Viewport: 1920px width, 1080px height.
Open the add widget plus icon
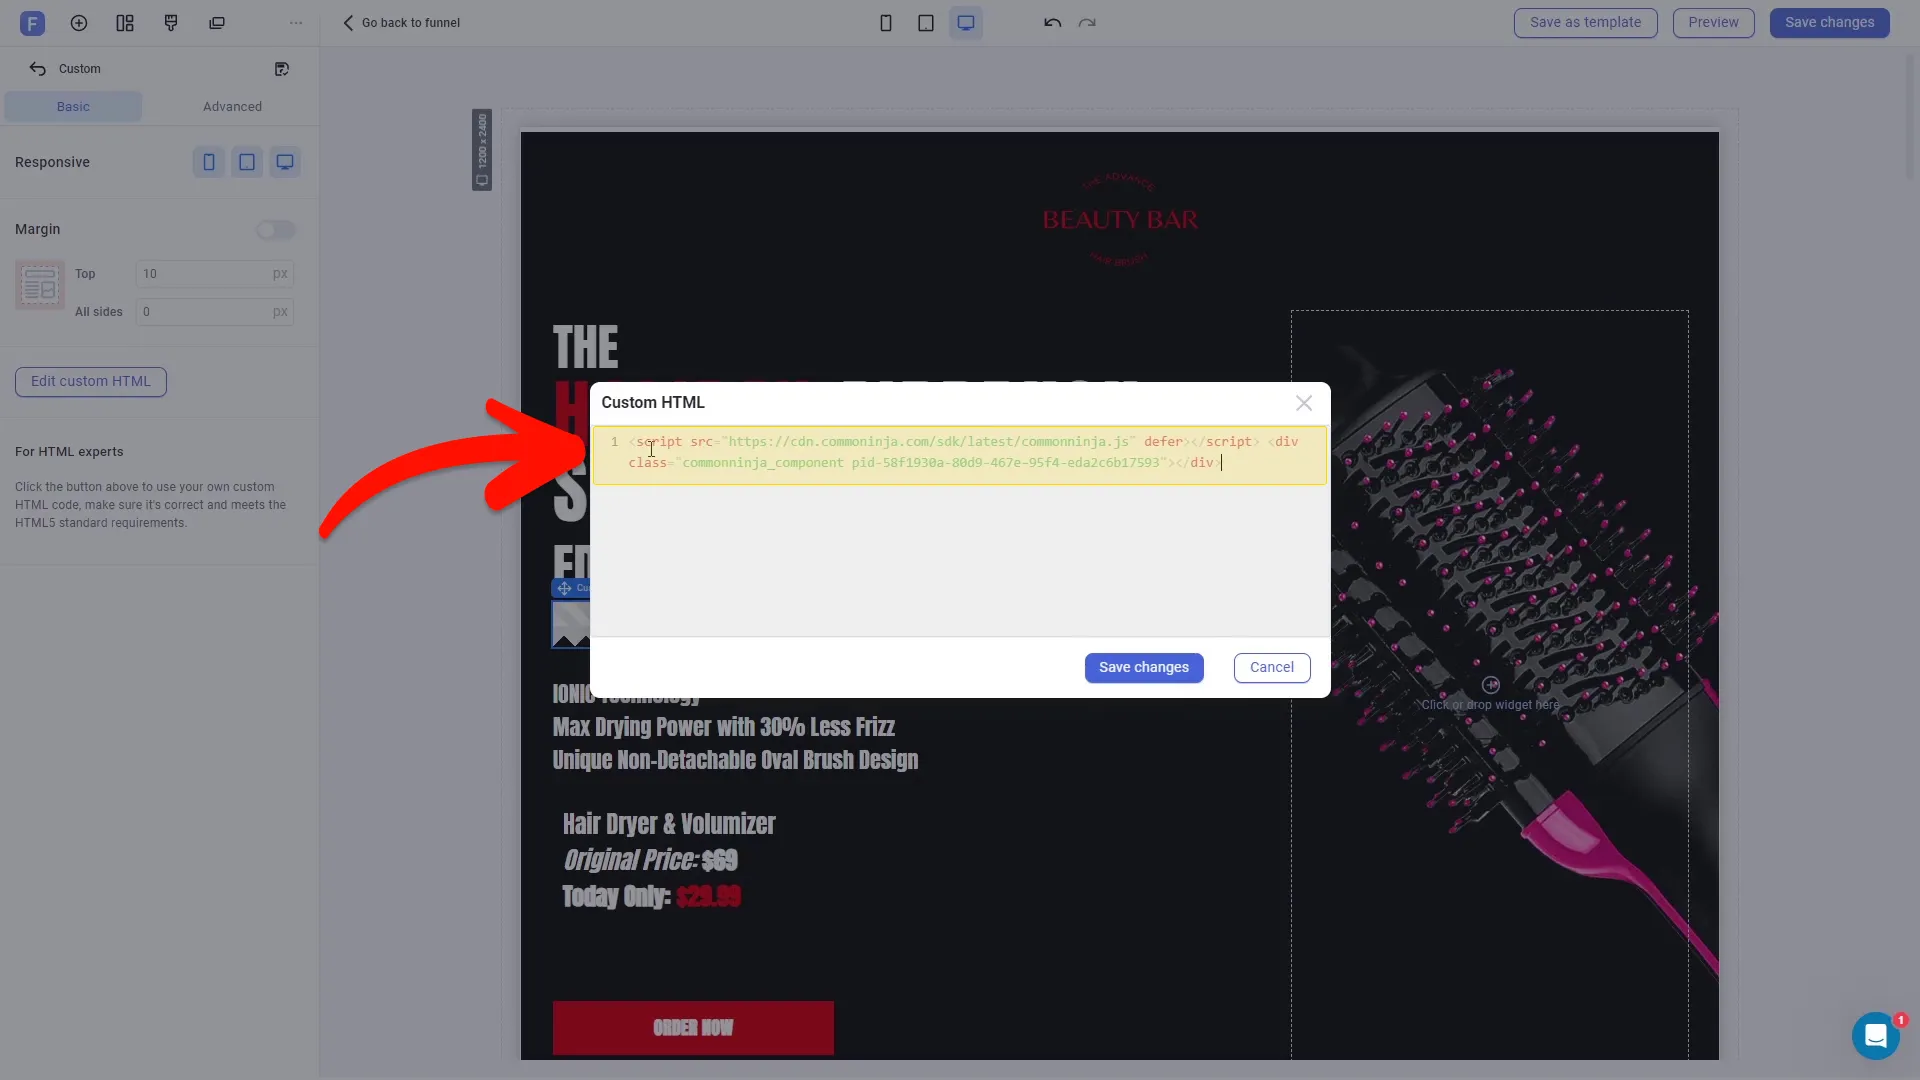(x=79, y=23)
